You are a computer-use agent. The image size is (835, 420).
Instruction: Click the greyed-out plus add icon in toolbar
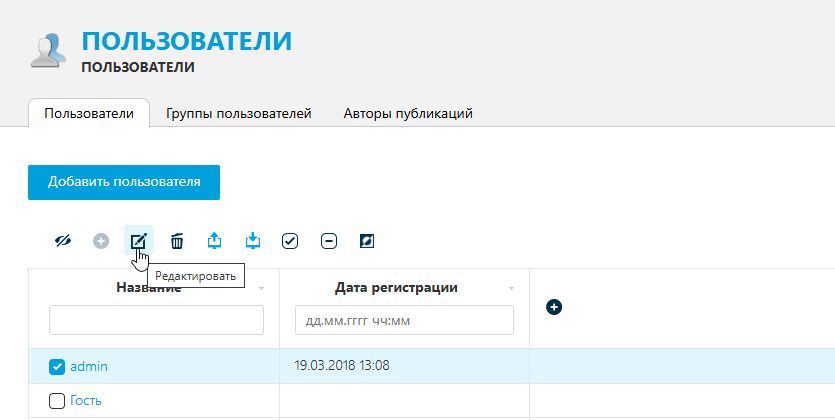pyautogui.click(x=101, y=241)
